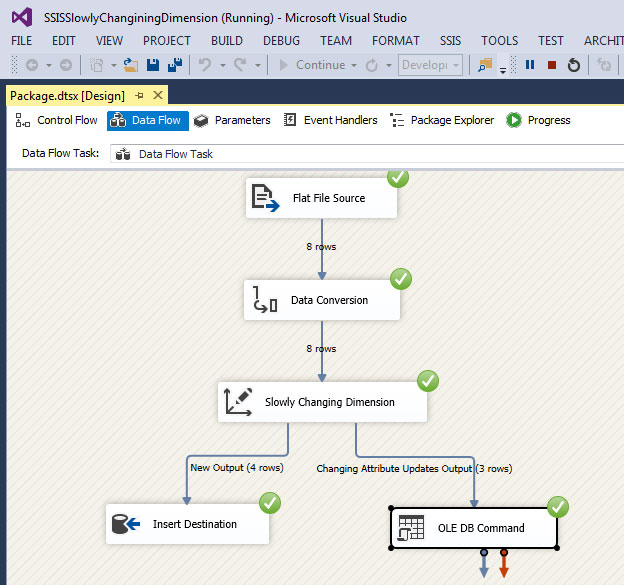Open the BUILD menu

pyautogui.click(x=227, y=41)
